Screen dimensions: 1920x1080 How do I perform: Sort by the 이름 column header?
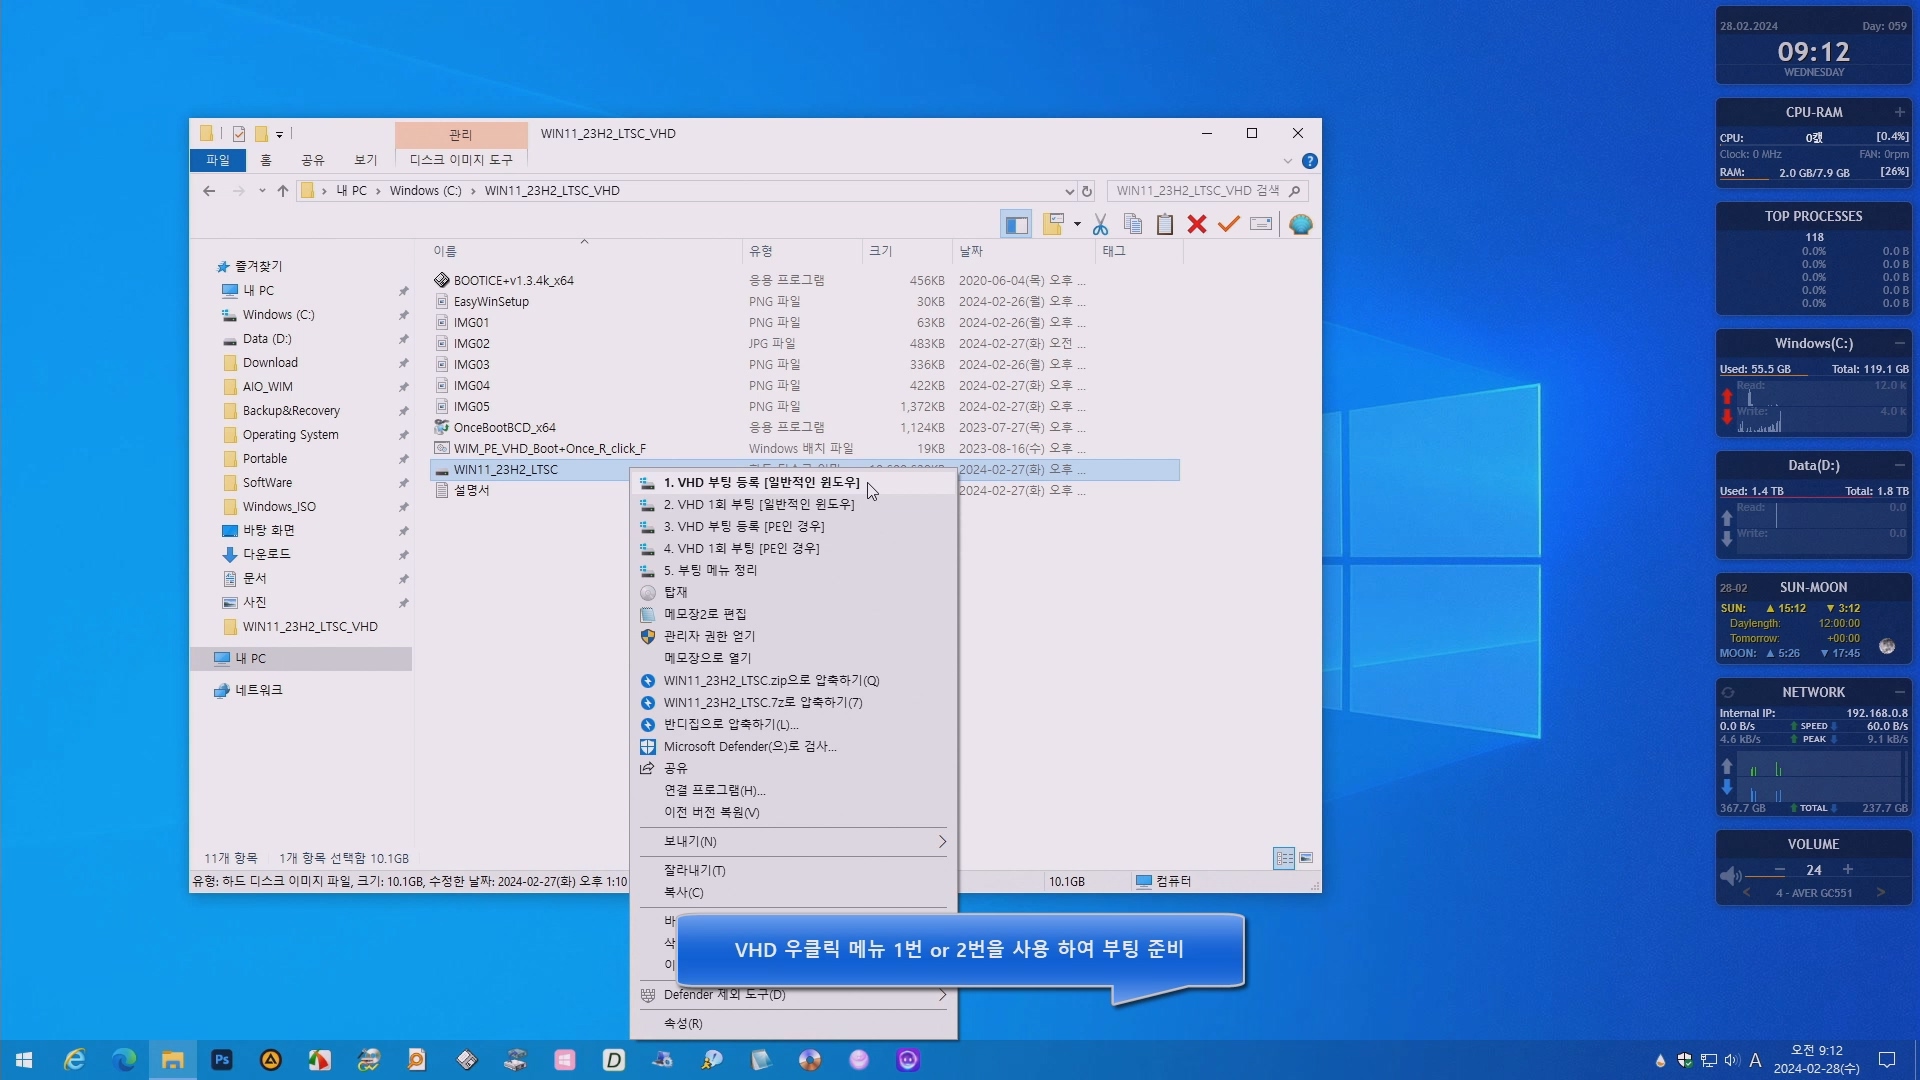click(x=584, y=252)
